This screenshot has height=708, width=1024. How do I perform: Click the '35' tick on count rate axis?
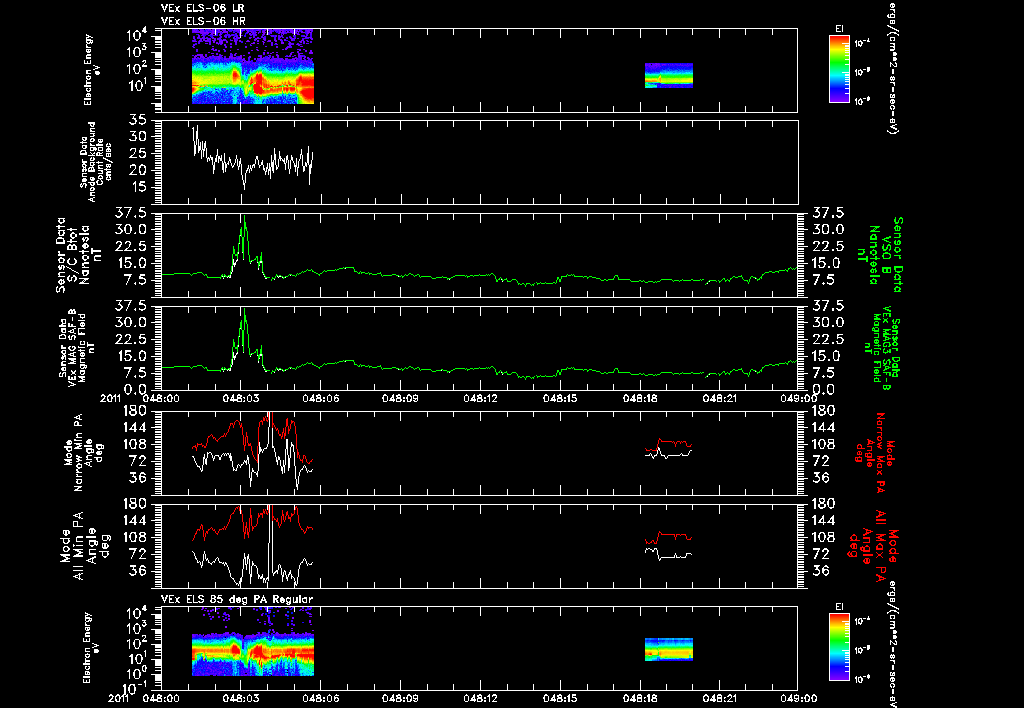tap(138, 120)
